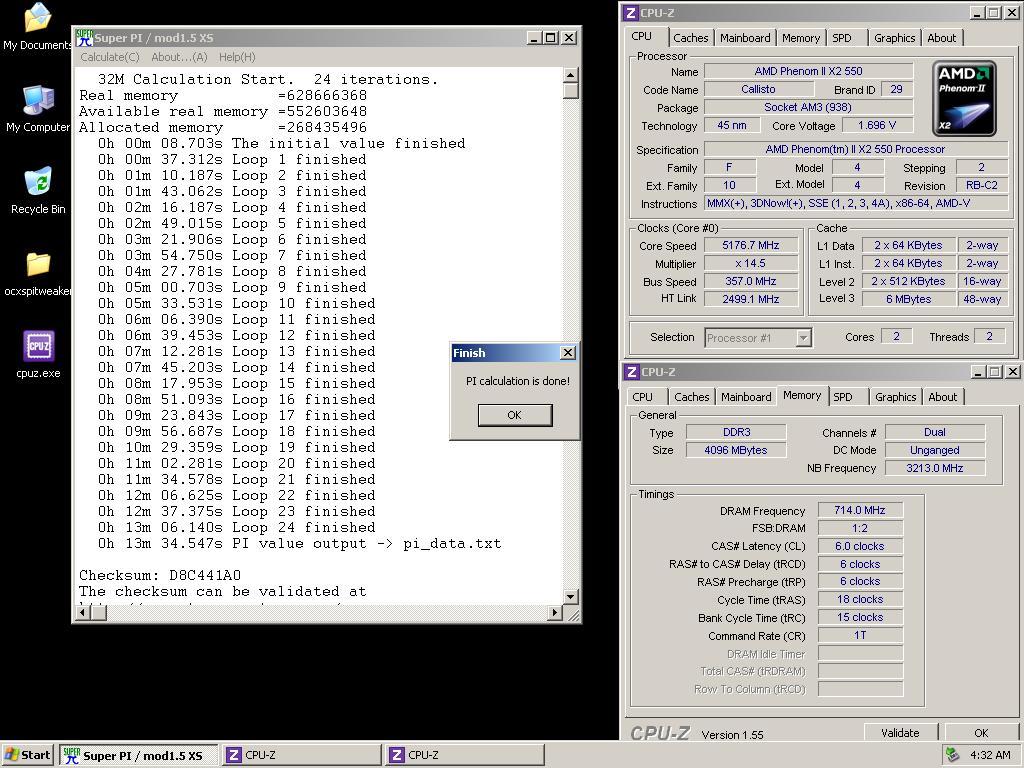1024x768 pixels.
Task: Click the Validate button in CPU-Z
Action: tap(900, 733)
